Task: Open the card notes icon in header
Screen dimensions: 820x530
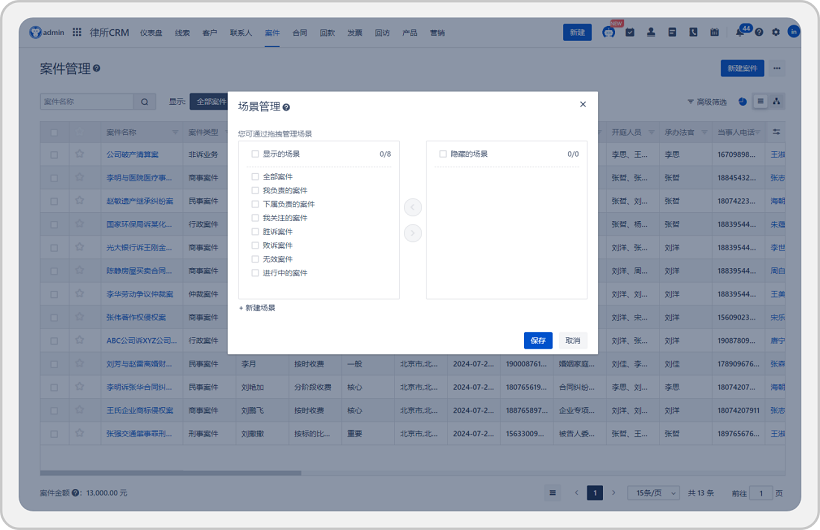Action: (x=672, y=32)
